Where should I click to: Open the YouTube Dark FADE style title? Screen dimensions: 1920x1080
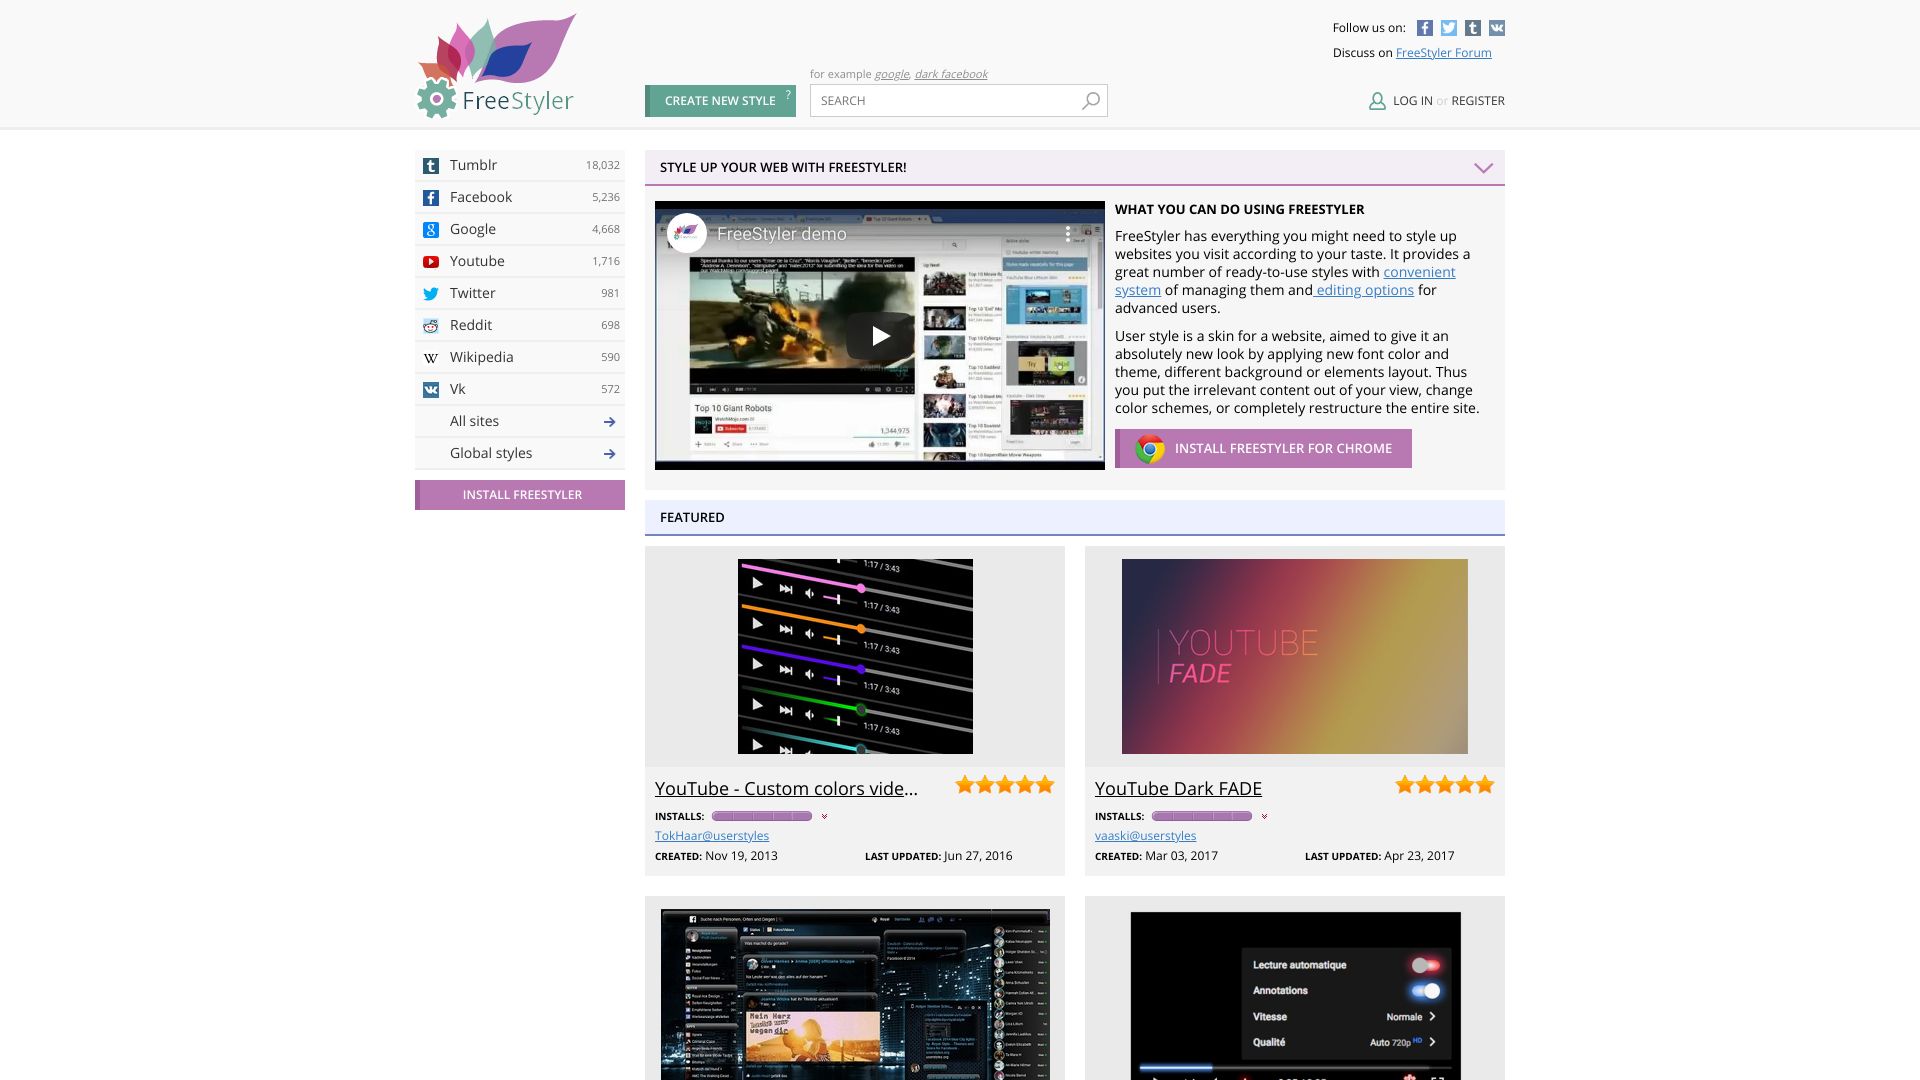(1178, 789)
